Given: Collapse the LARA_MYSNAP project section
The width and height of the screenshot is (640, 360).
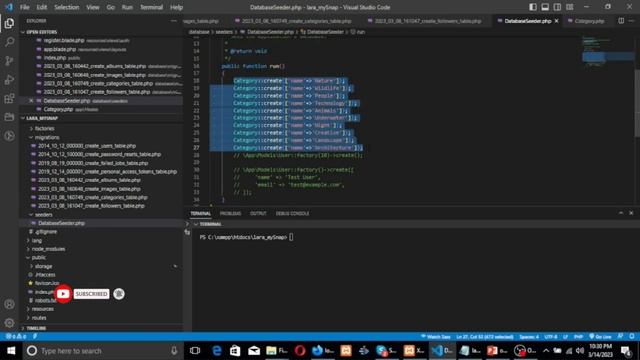Looking at the screenshot, I should 42,118.
